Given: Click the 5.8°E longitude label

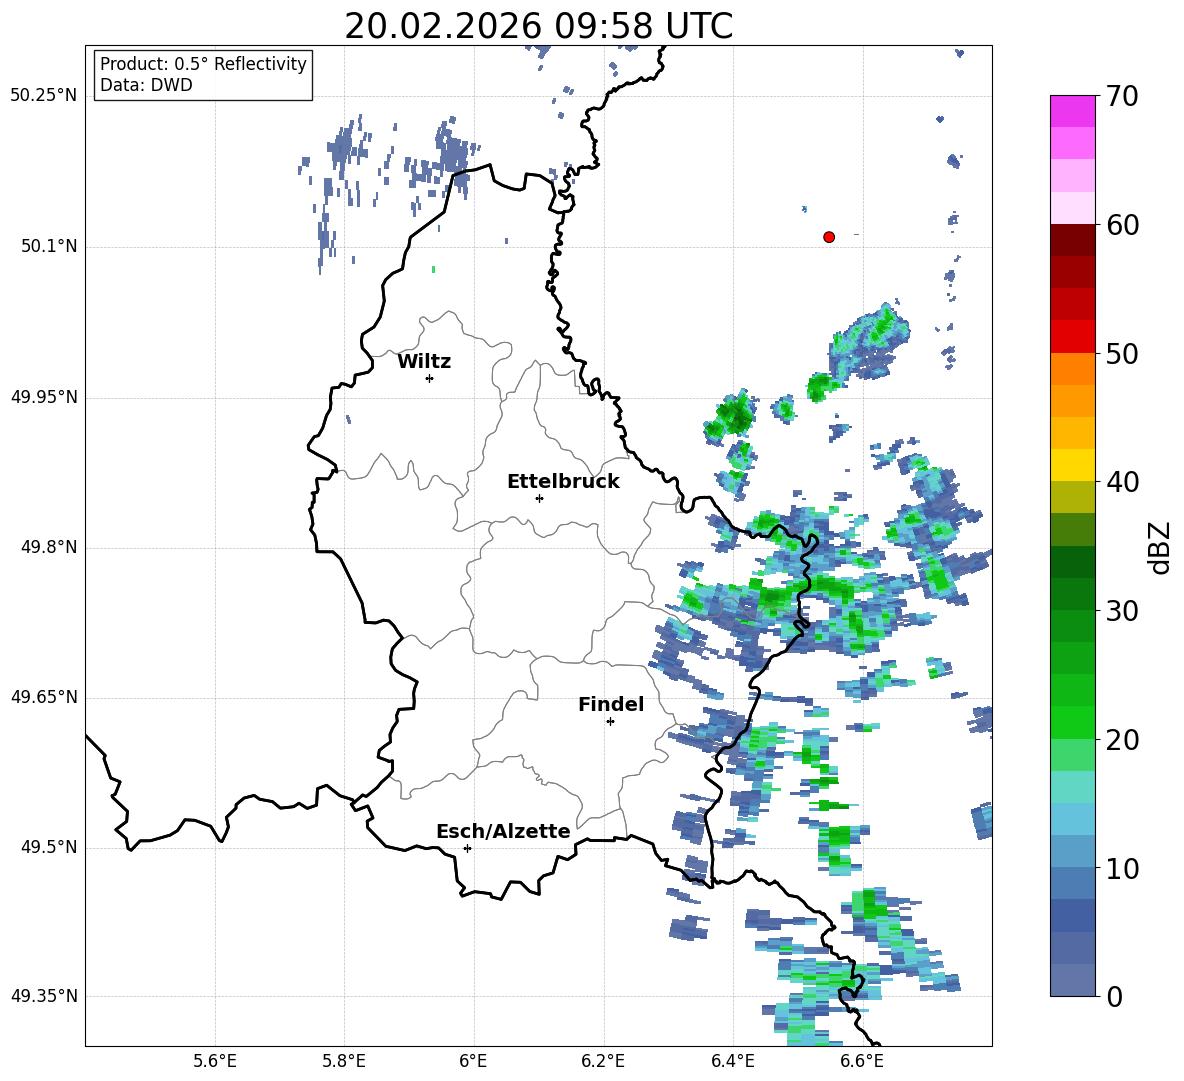Looking at the screenshot, I should point(344,1061).
